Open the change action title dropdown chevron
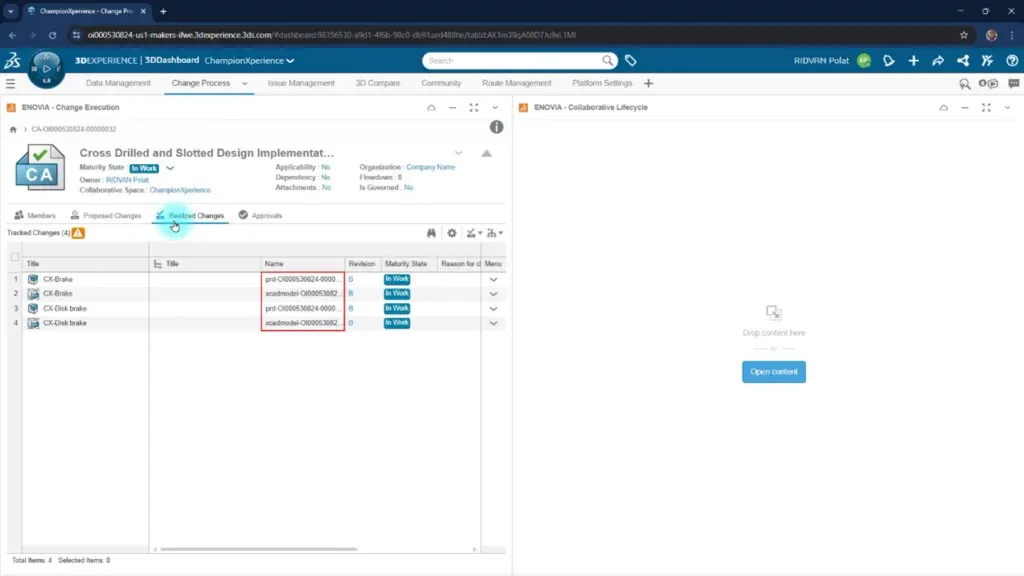 [x=458, y=153]
